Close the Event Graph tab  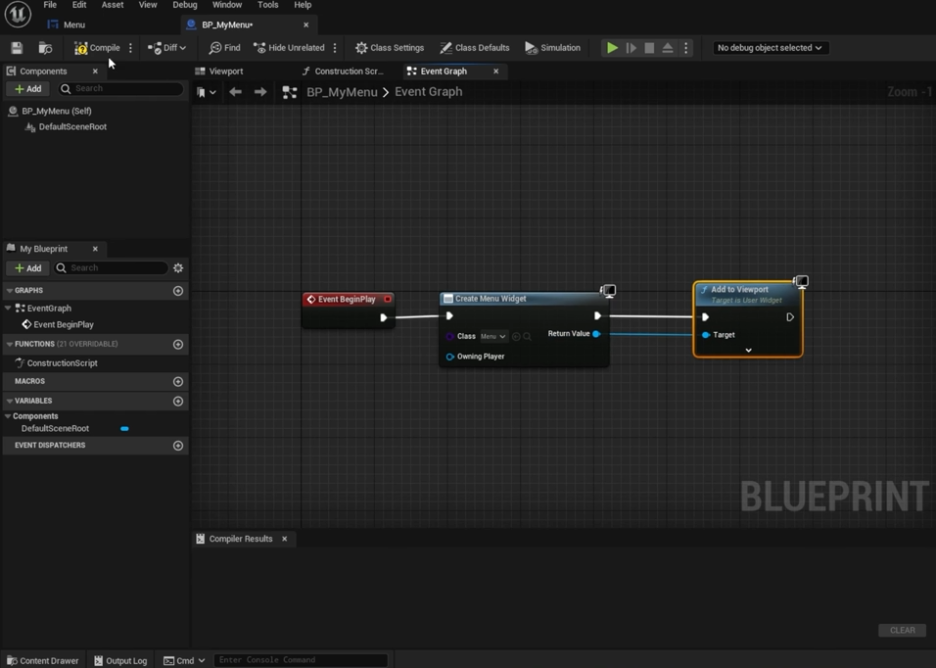495,71
